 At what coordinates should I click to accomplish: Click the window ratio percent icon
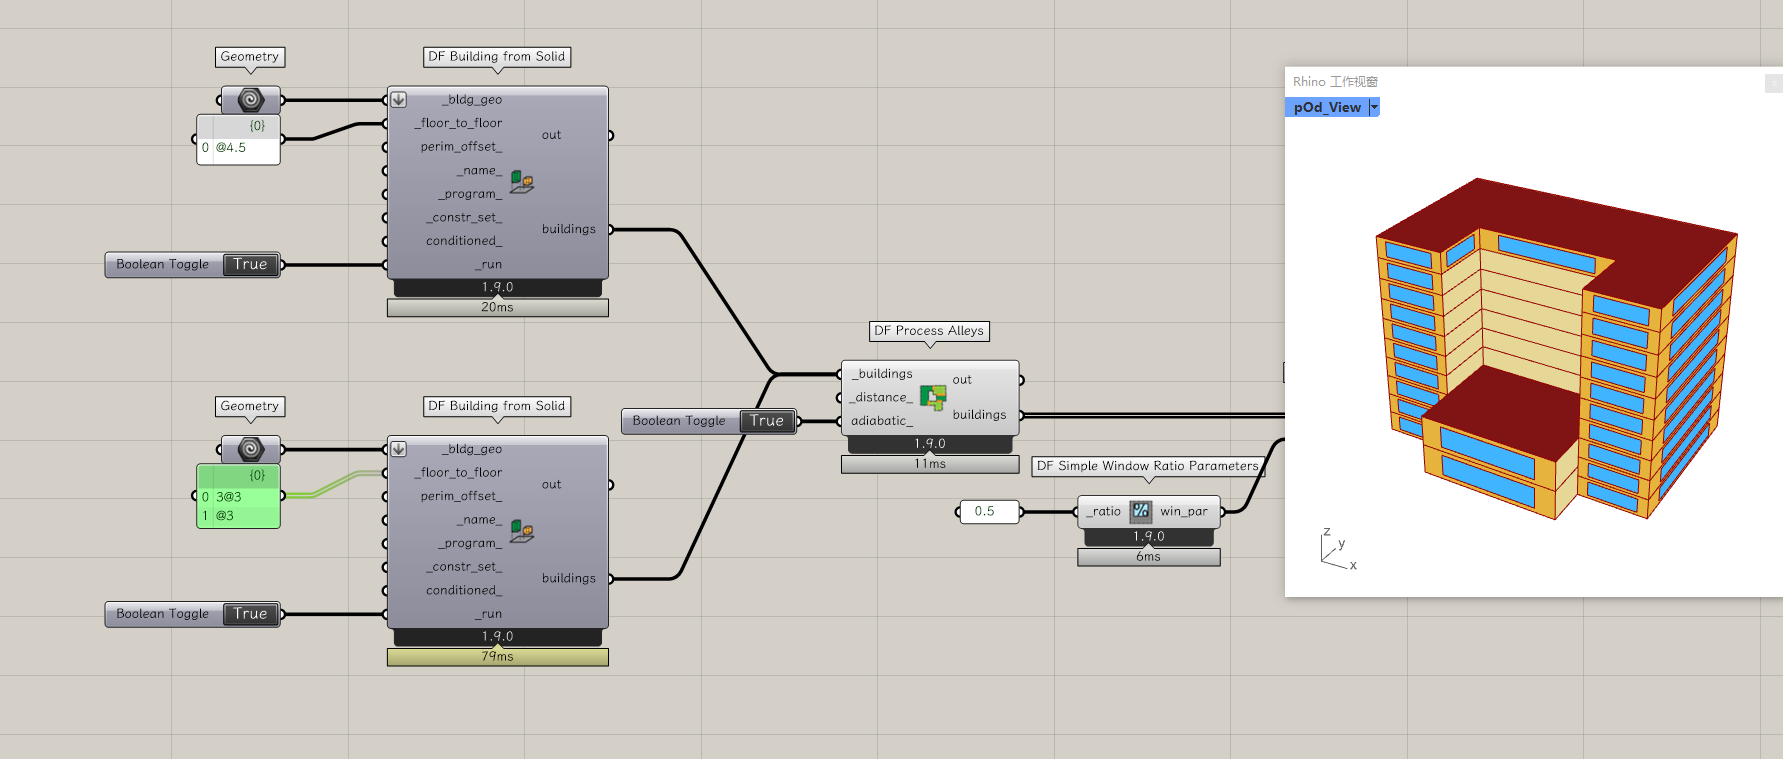point(1140,511)
